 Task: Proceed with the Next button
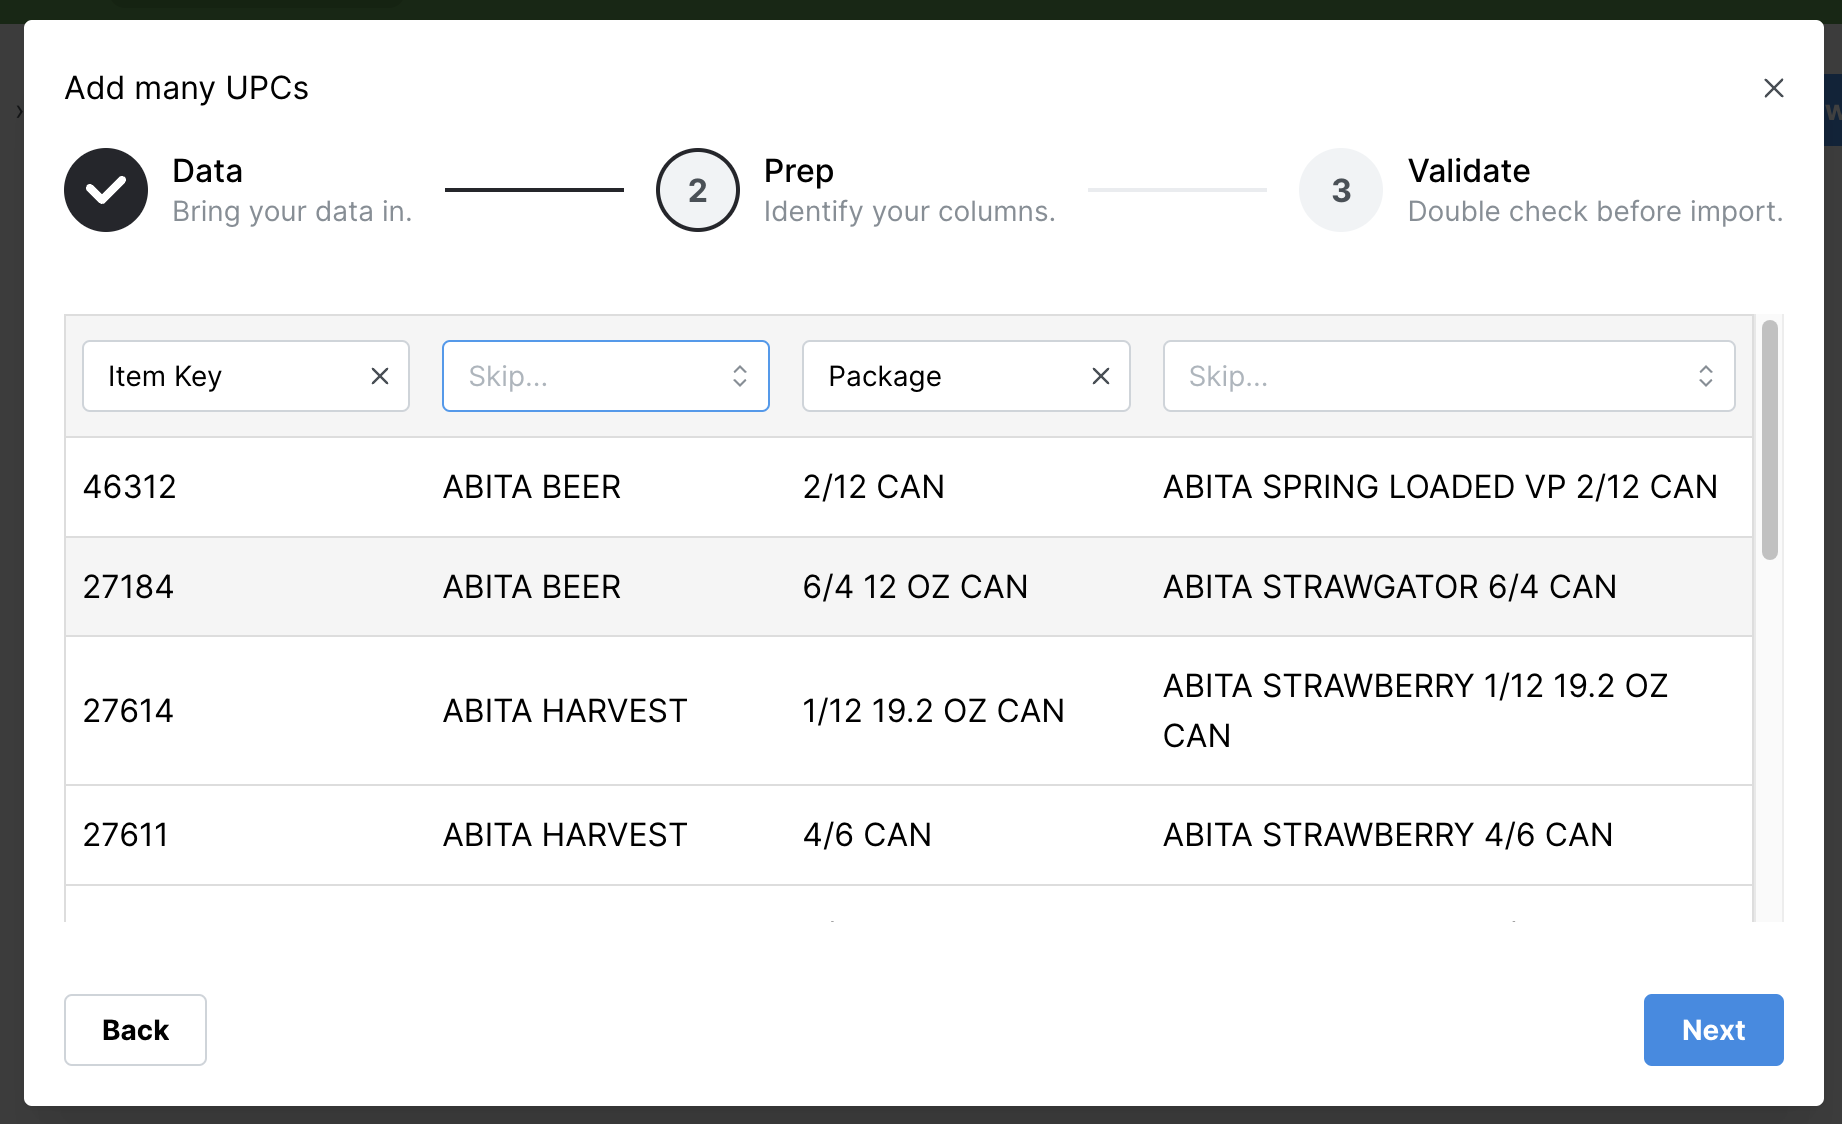coord(1713,1030)
